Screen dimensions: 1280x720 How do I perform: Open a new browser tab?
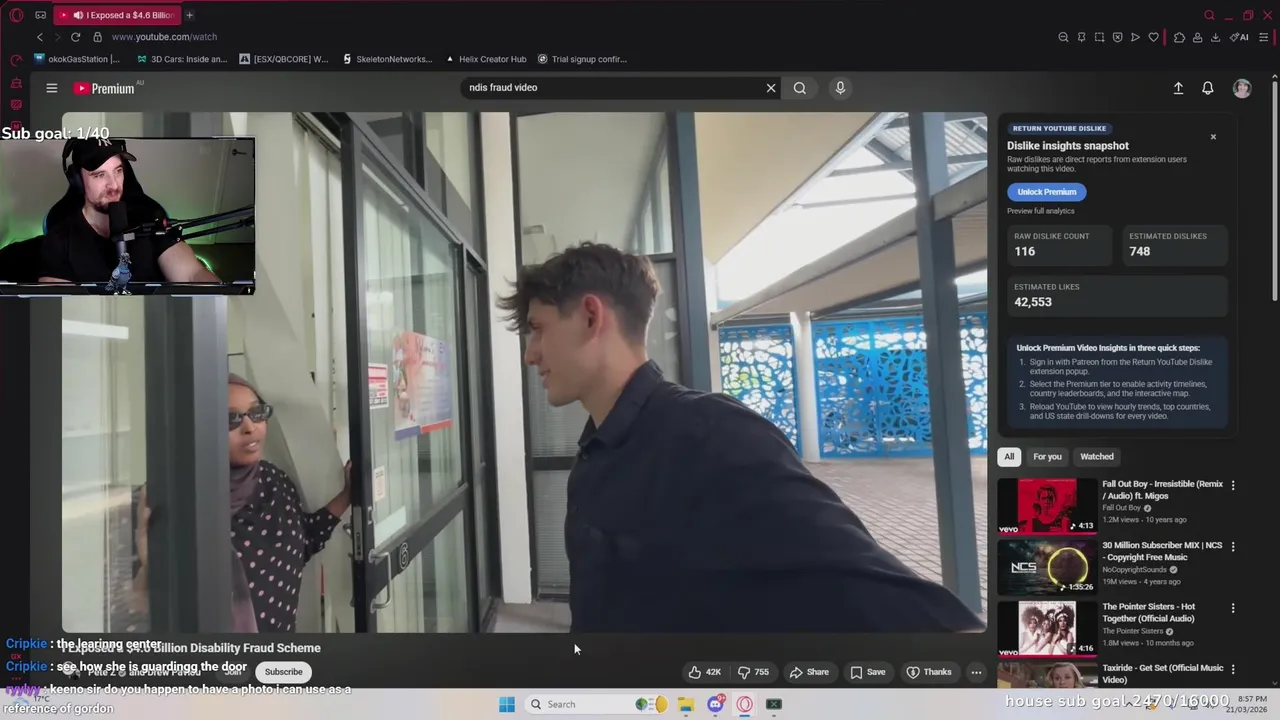point(189,15)
